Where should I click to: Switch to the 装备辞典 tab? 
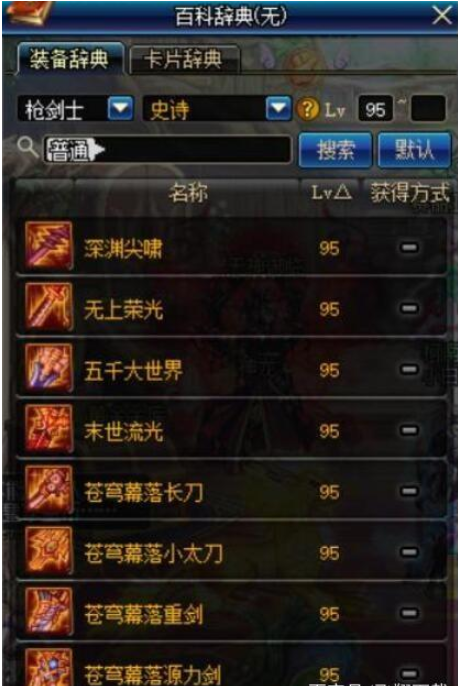point(69,59)
